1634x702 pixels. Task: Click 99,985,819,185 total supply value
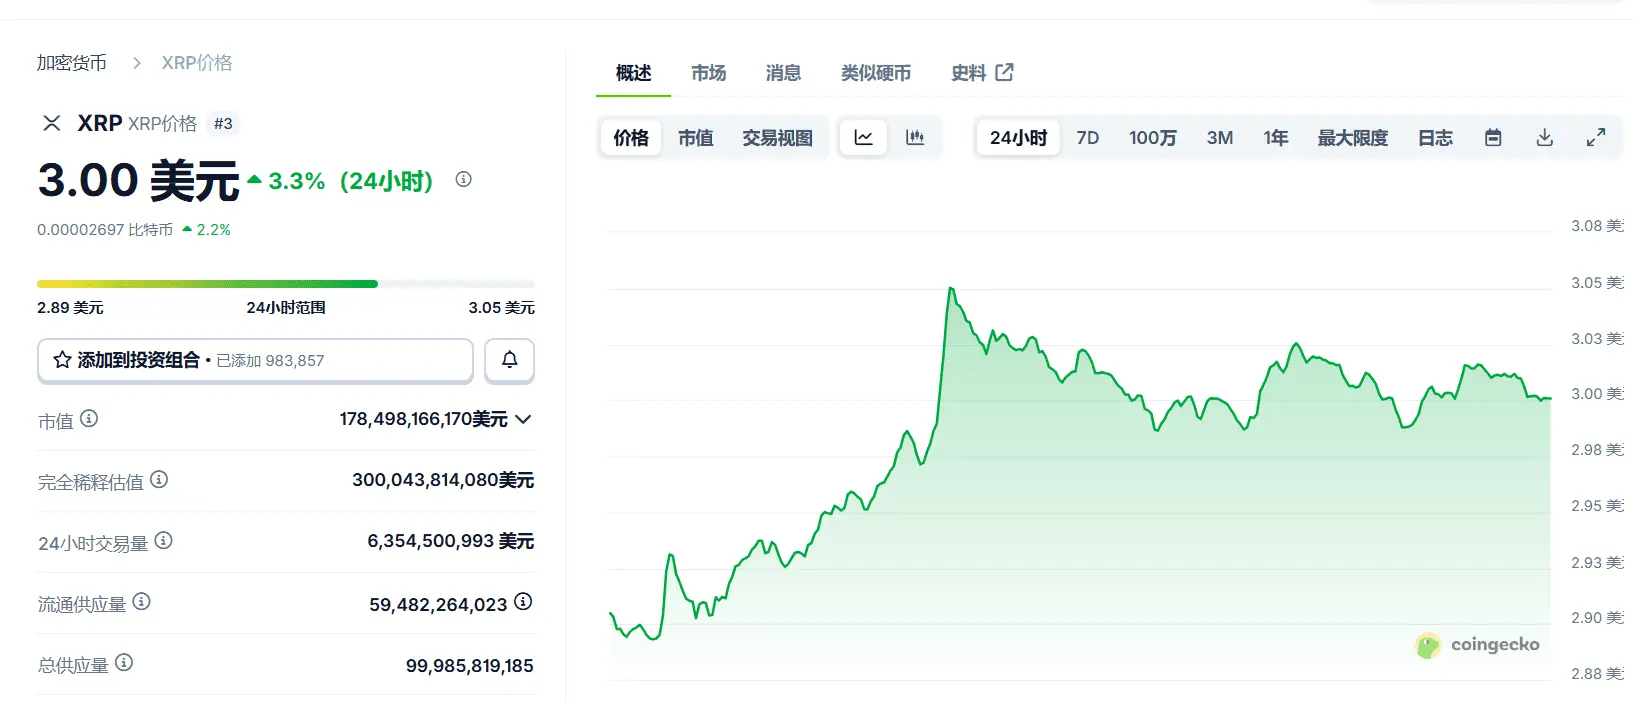tap(470, 666)
